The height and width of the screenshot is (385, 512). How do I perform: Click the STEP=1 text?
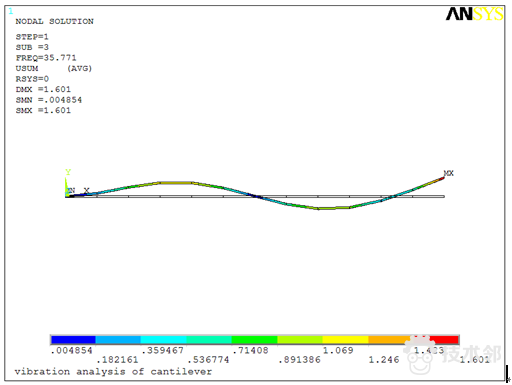[32, 37]
